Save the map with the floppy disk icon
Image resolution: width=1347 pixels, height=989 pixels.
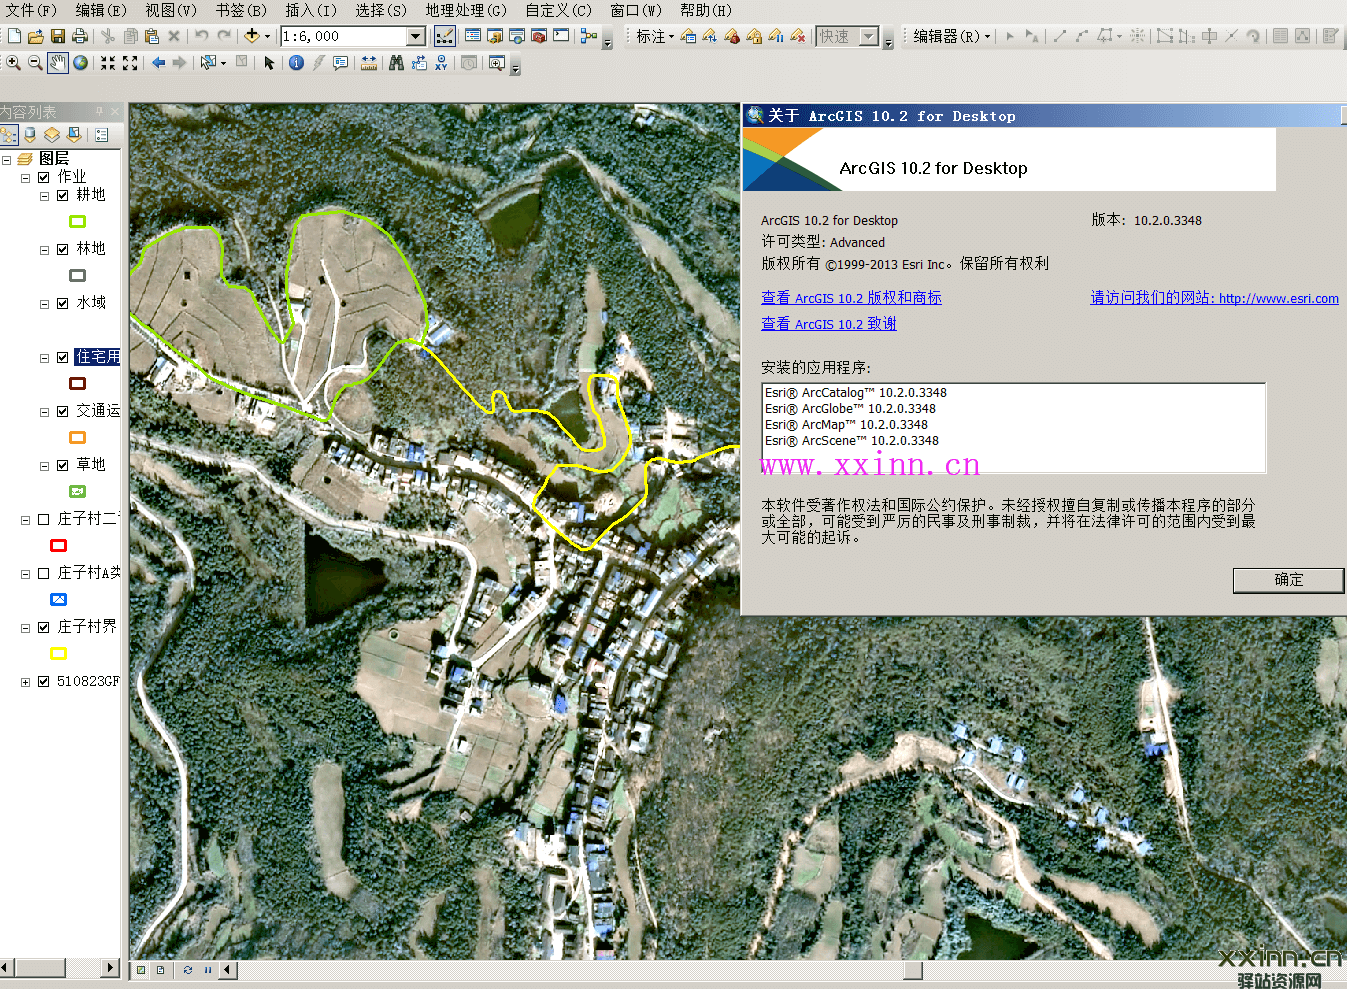(x=58, y=36)
